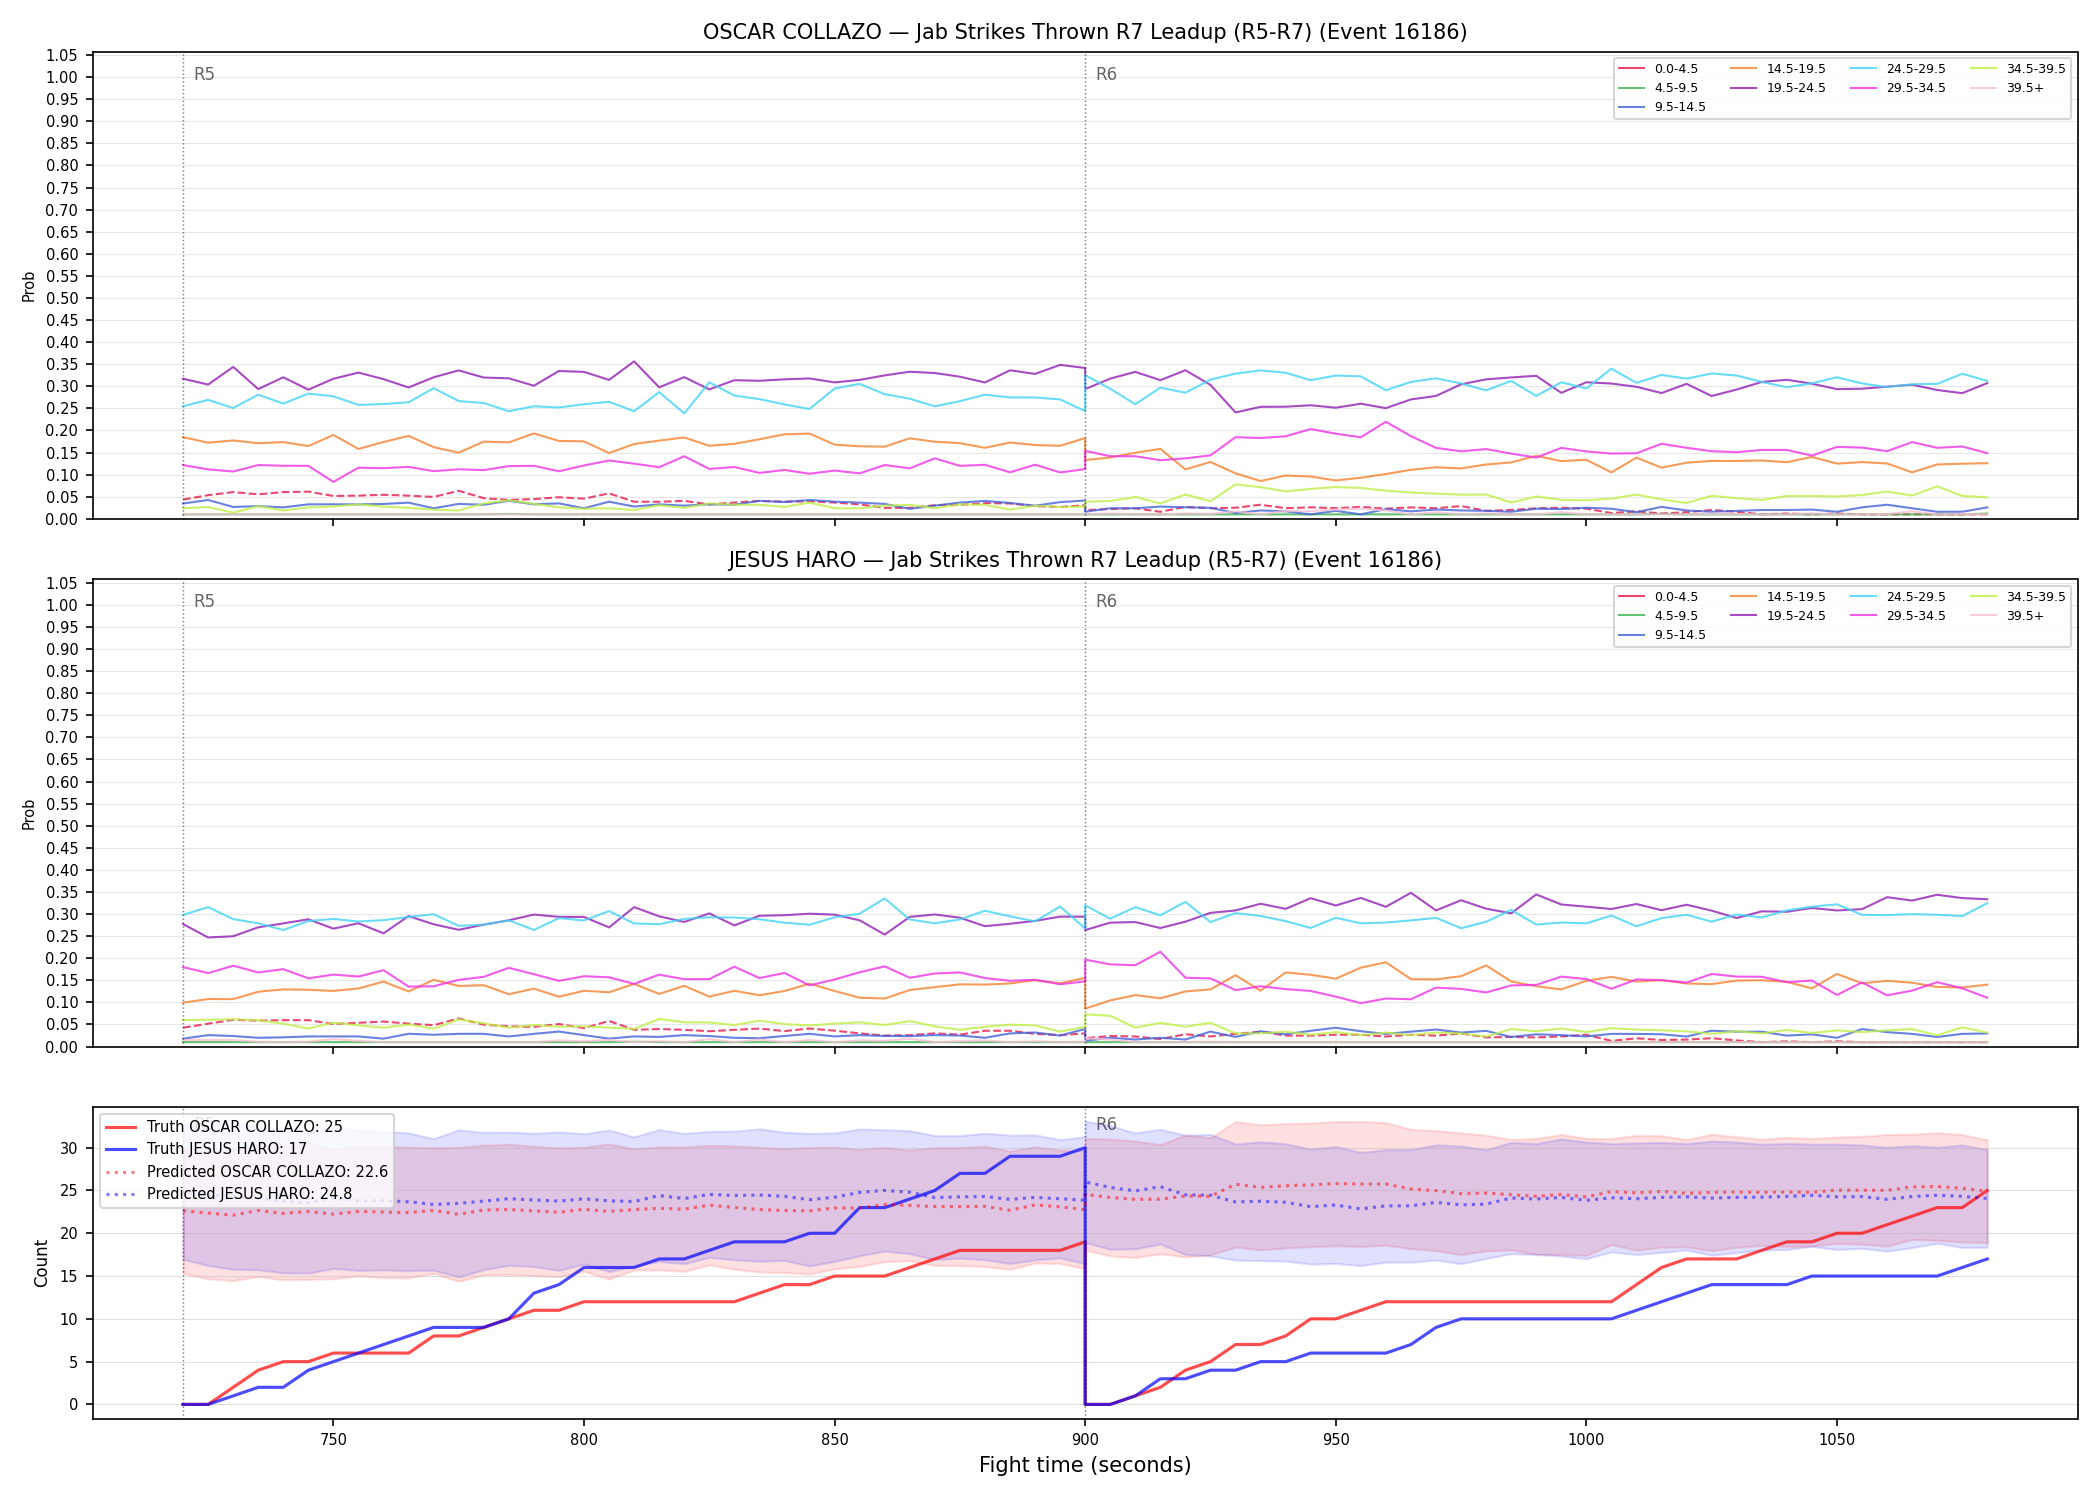The height and width of the screenshot is (1500, 2100).
Task: Select the 14.5-19.5 legend entry in Collazo chart
Action: tap(1778, 69)
